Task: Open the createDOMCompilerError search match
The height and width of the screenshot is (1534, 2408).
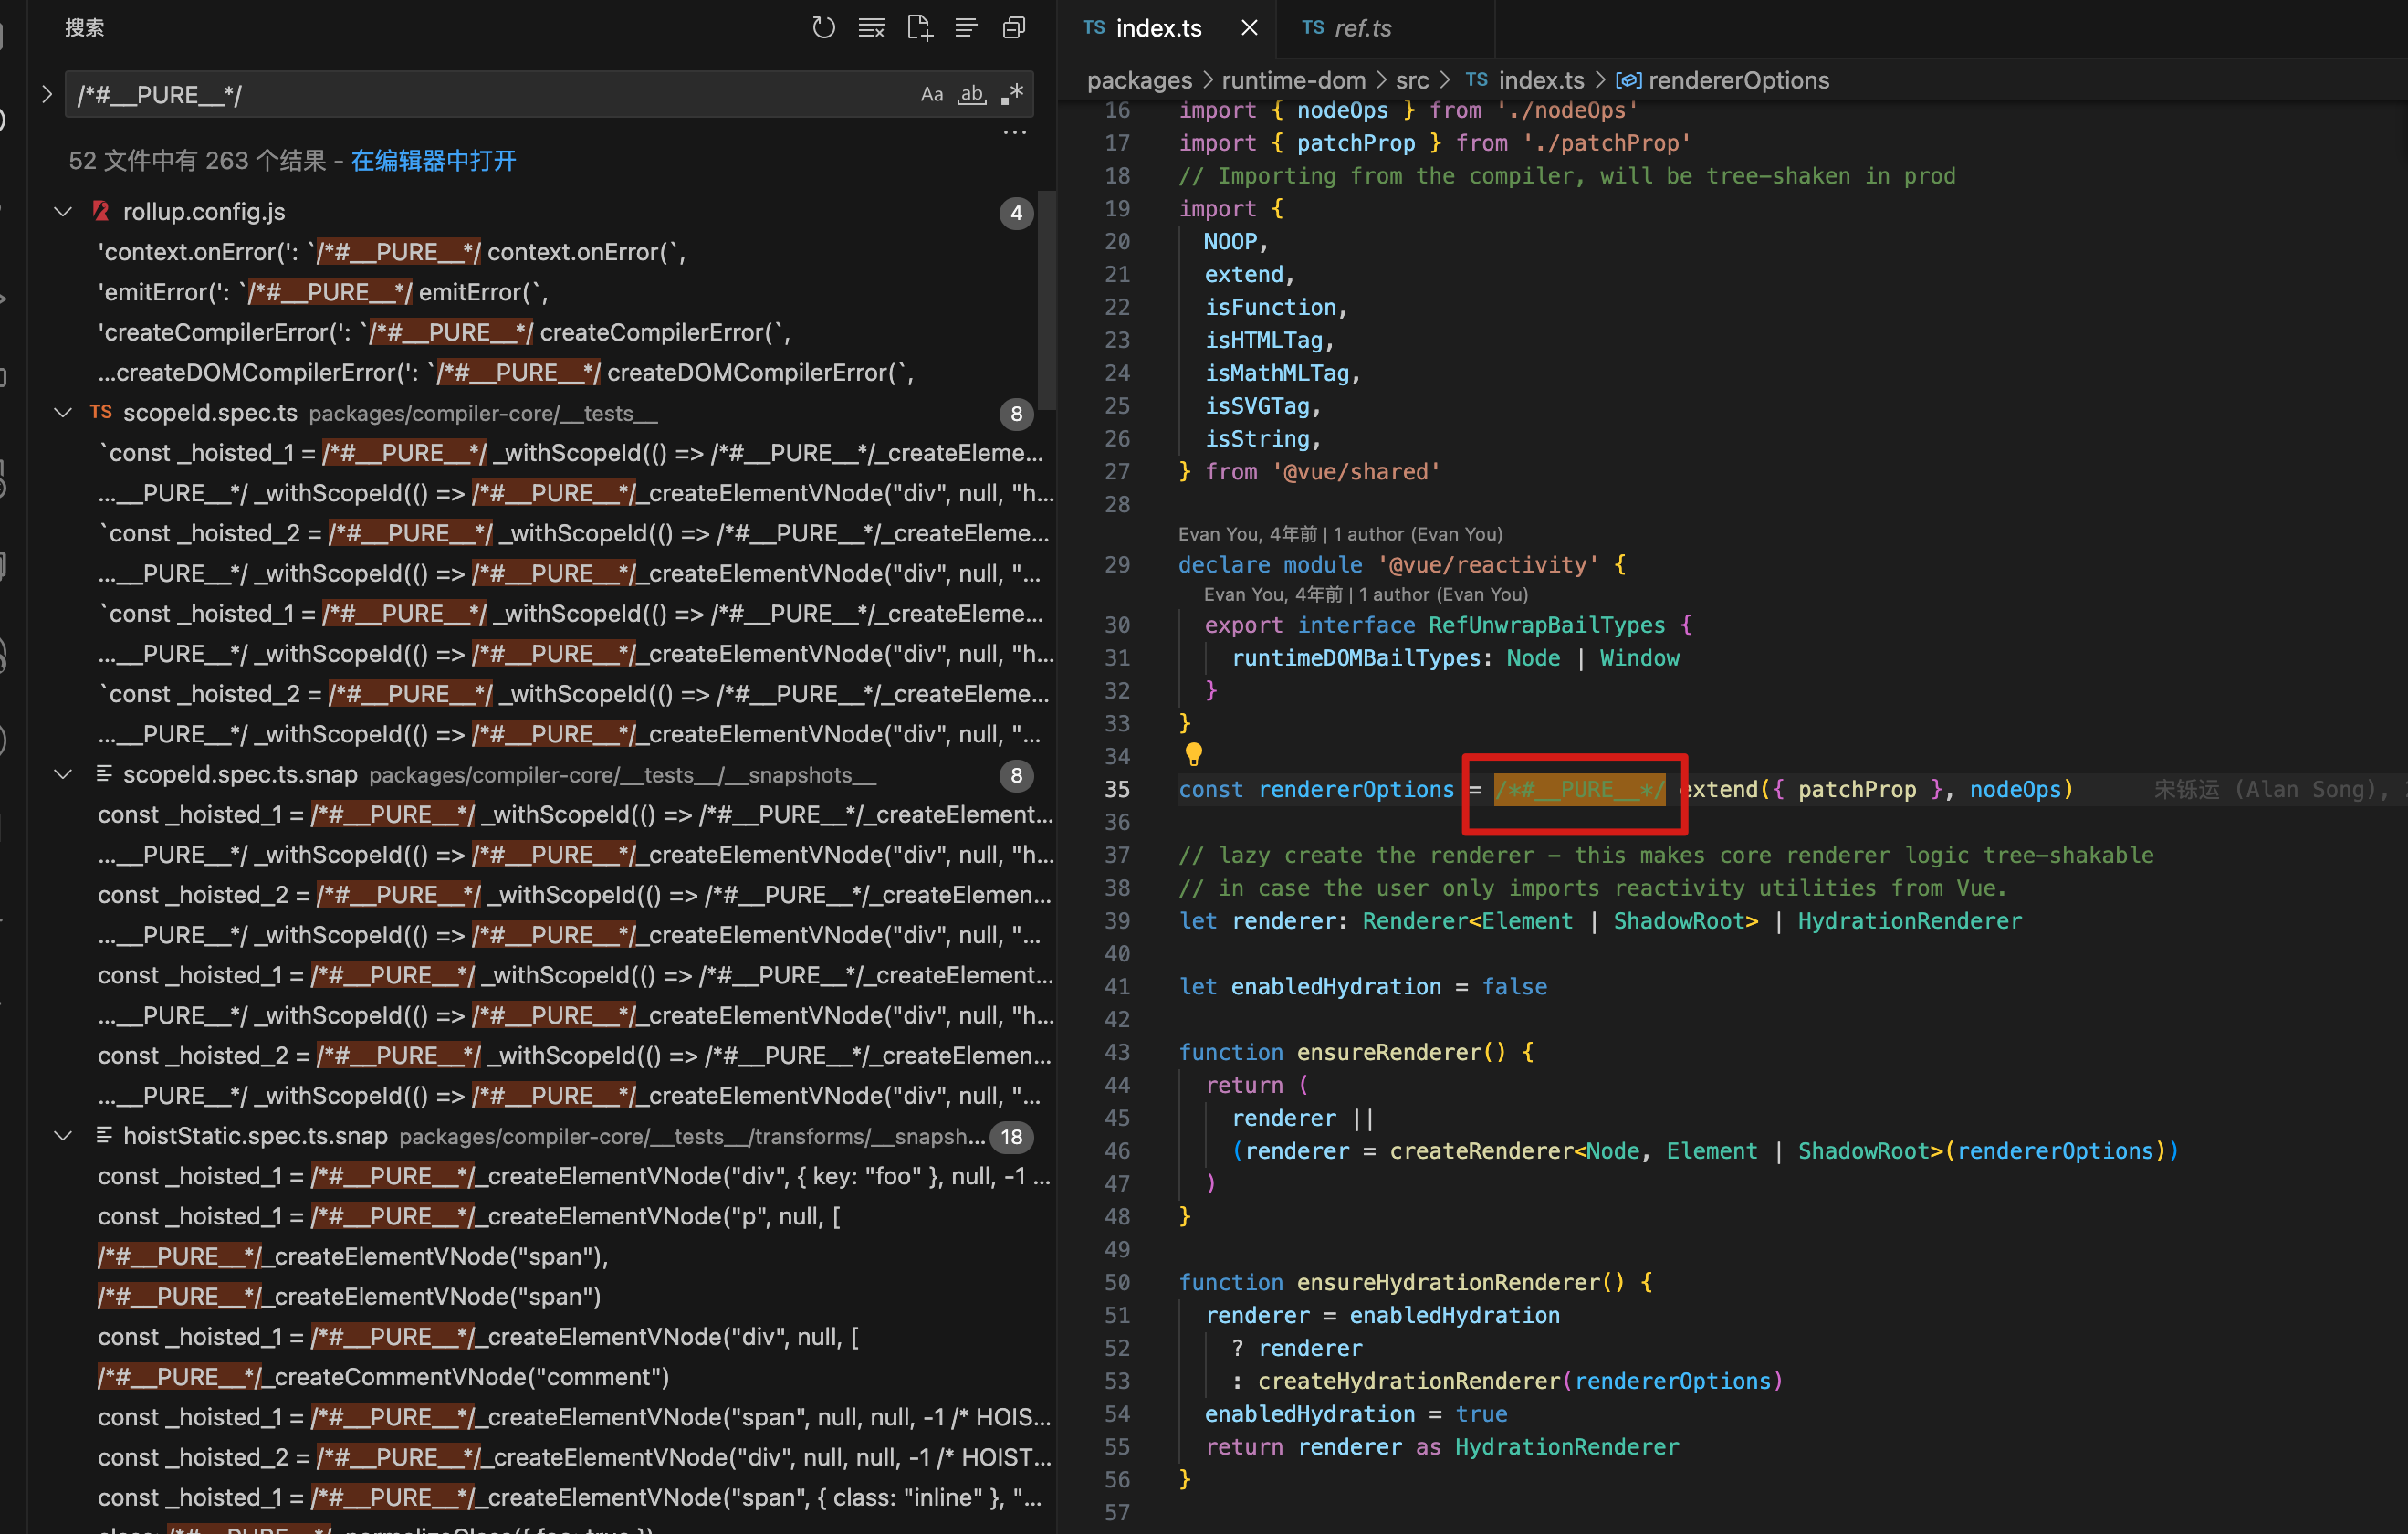Action: pos(506,372)
